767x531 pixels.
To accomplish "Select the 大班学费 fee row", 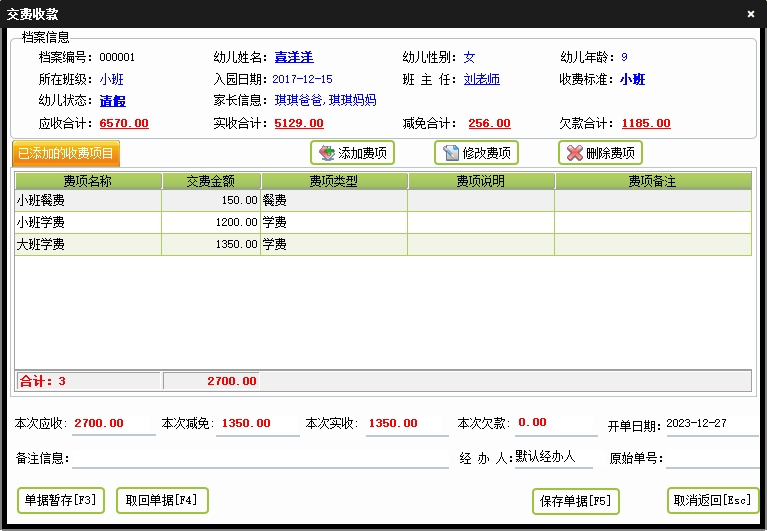I will 88,244.
